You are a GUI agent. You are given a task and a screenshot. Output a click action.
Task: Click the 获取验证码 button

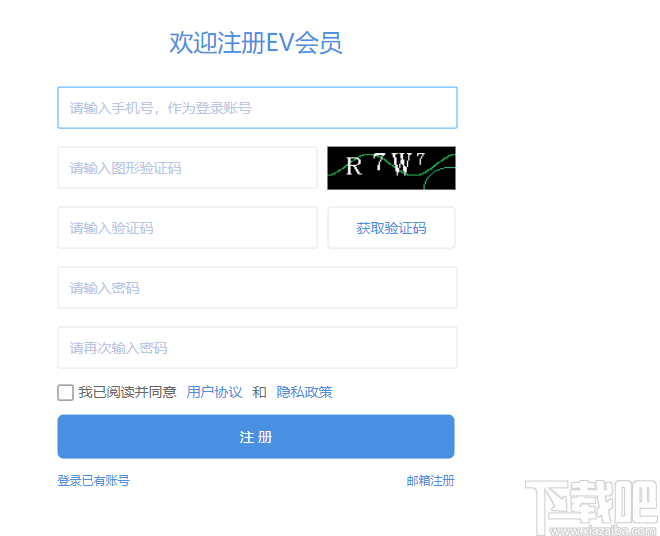click(391, 228)
